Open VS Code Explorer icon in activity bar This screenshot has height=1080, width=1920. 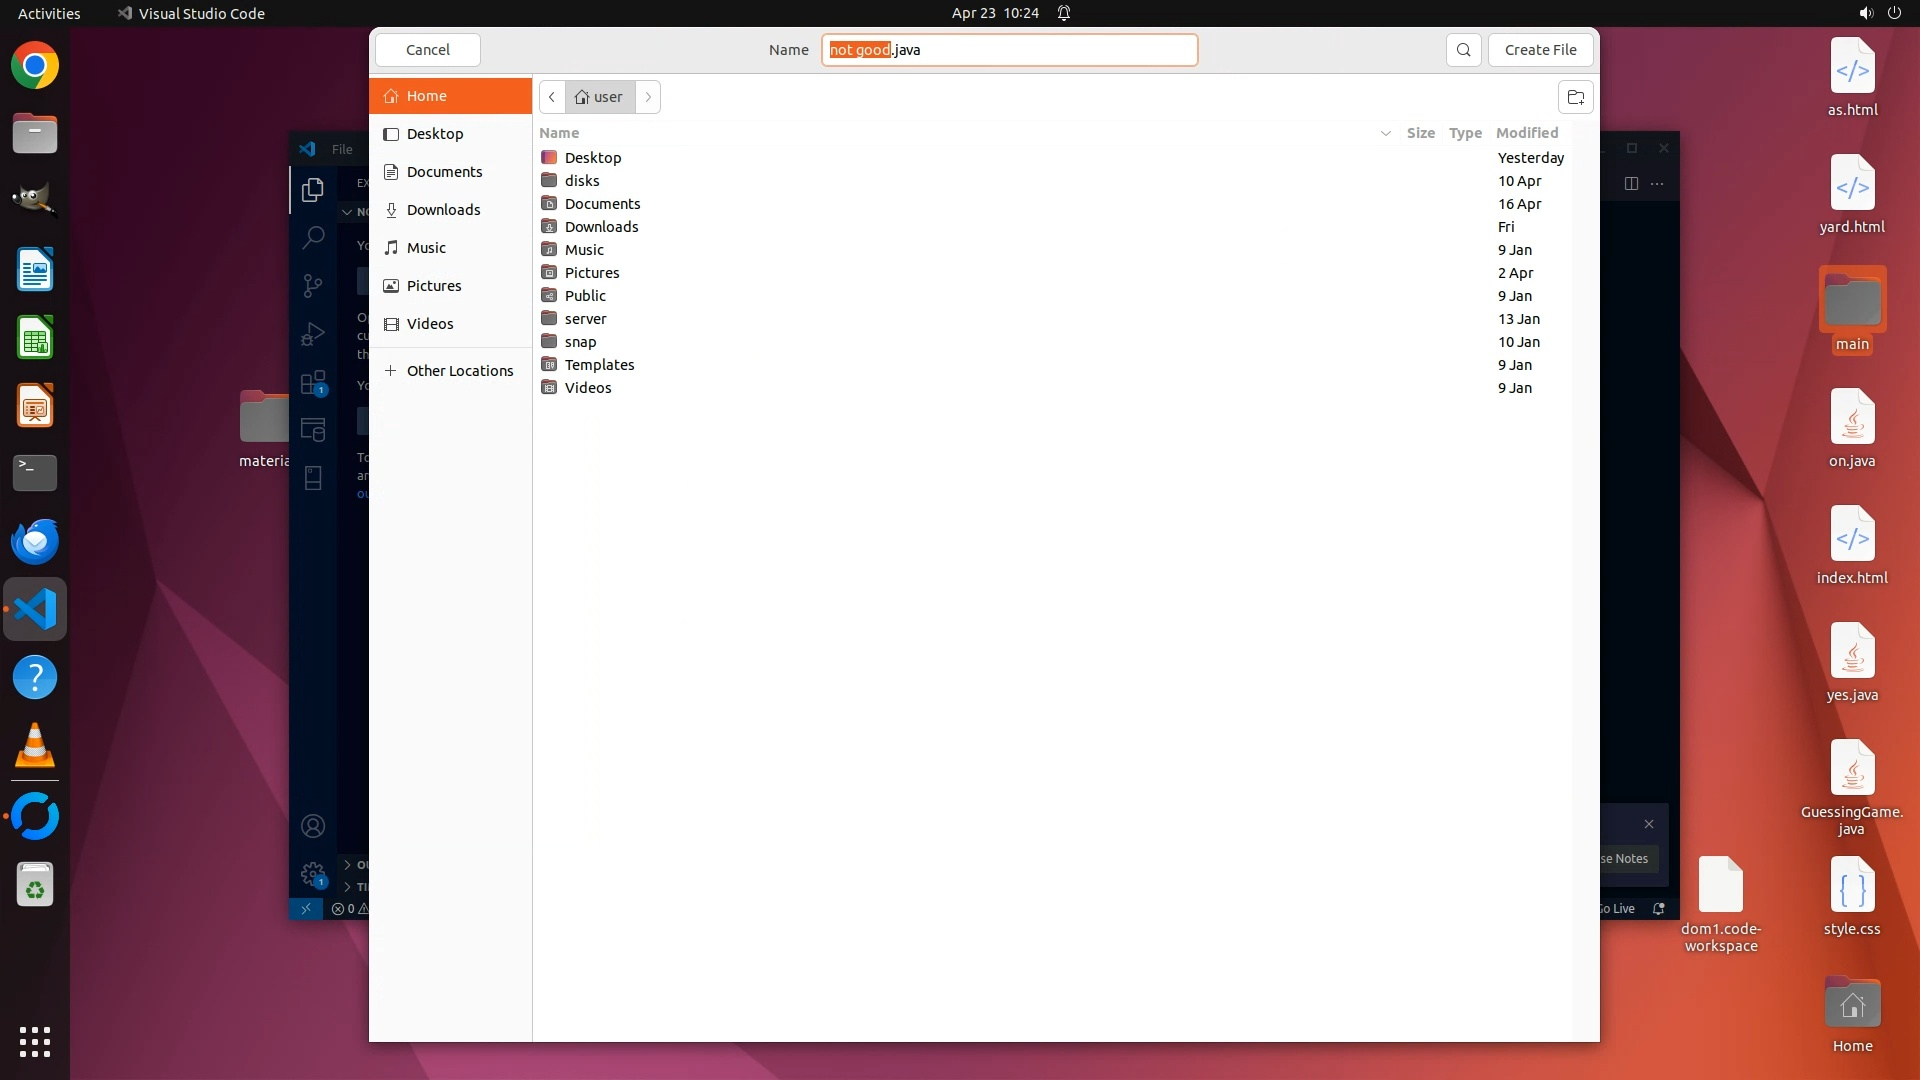313,189
